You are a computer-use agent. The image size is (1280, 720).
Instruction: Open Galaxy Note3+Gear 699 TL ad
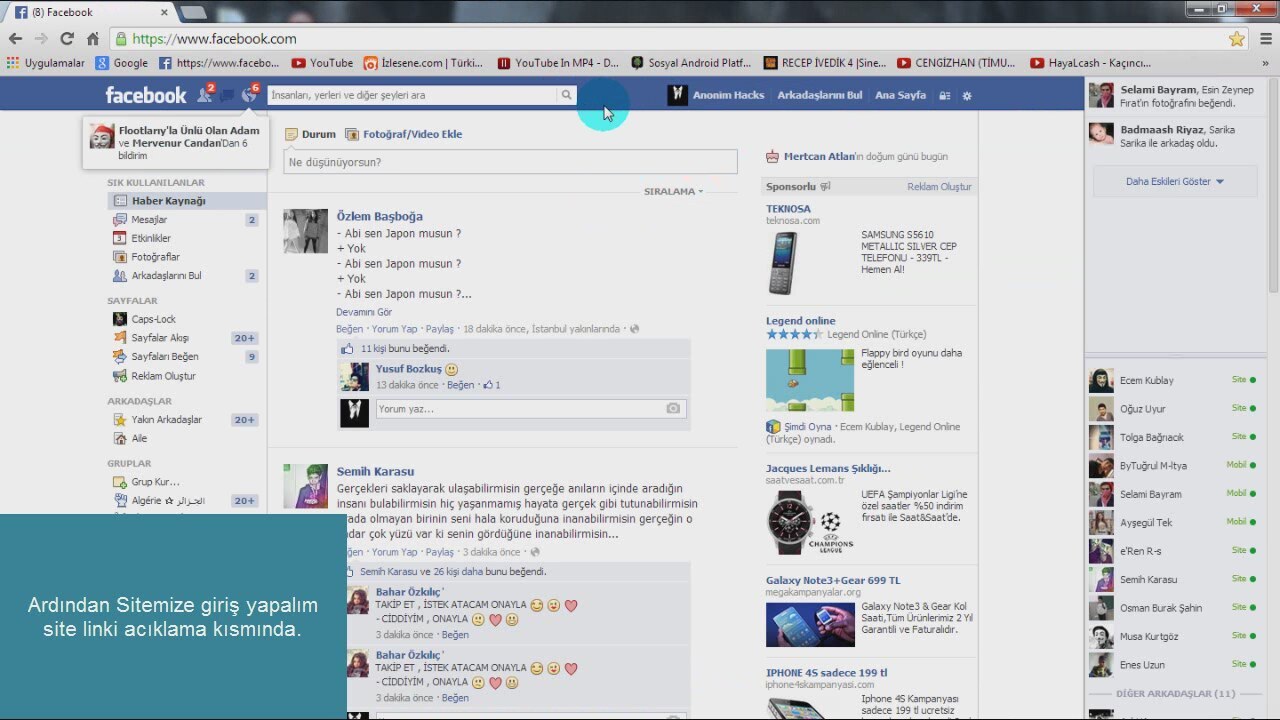tap(833, 580)
